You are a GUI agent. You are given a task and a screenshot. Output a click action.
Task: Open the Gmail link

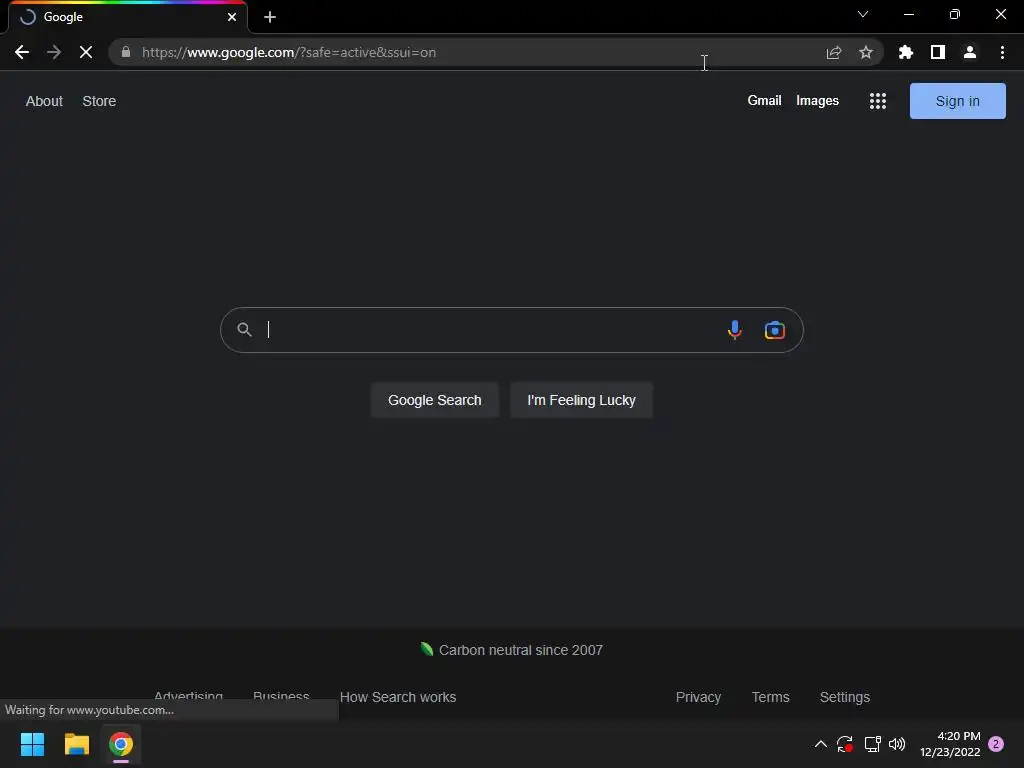click(764, 101)
